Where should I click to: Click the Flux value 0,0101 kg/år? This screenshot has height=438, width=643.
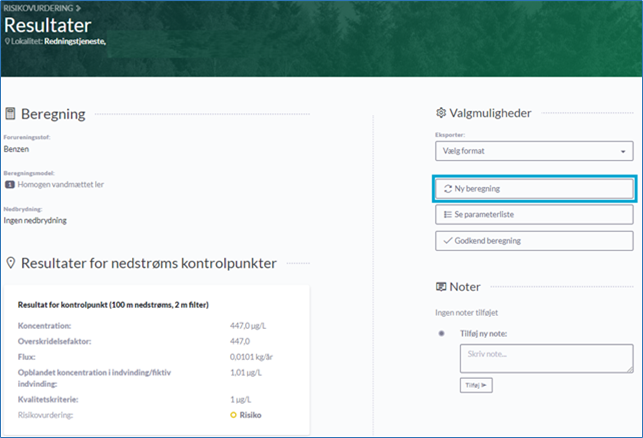point(251,357)
